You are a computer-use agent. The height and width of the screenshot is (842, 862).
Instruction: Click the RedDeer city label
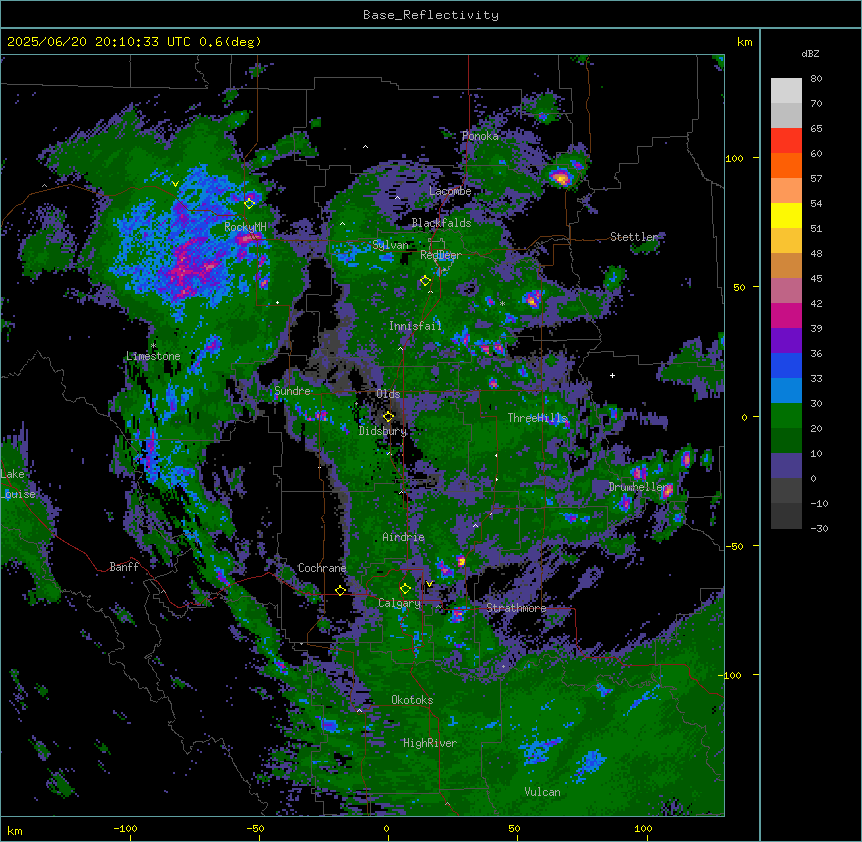440,255
